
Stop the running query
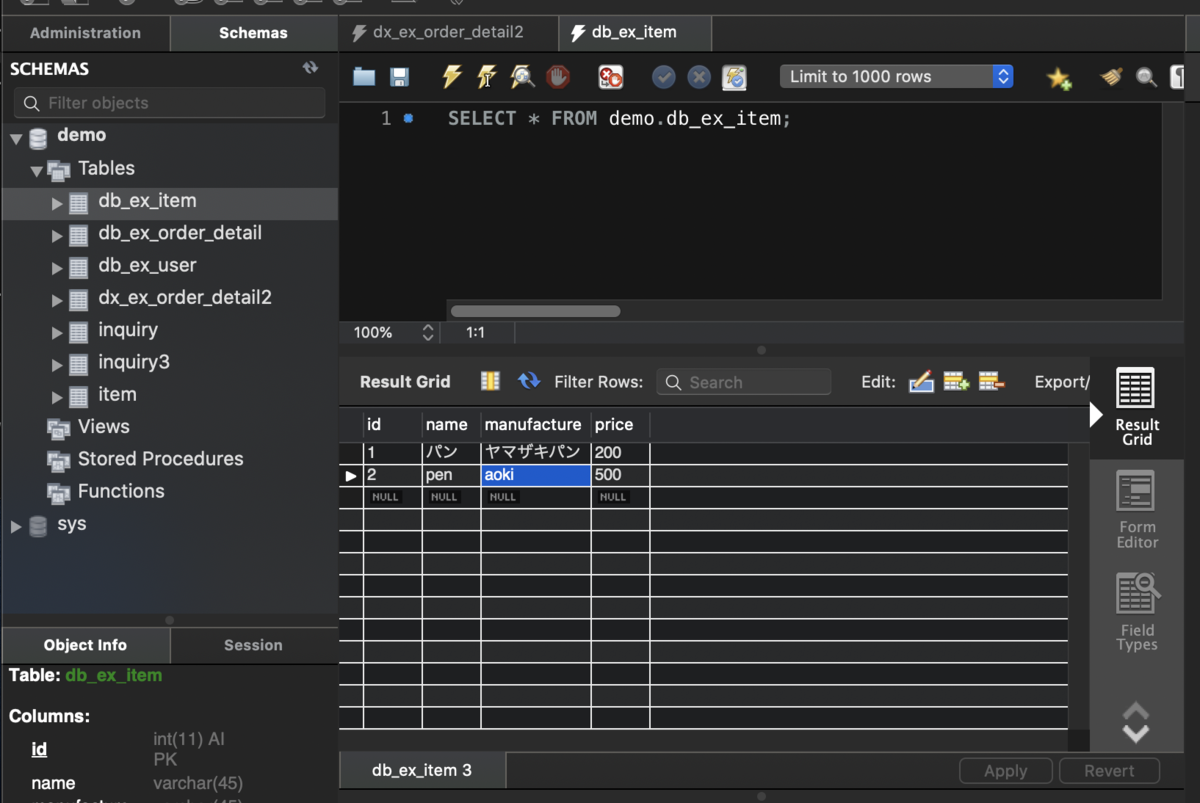click(558, 76)
